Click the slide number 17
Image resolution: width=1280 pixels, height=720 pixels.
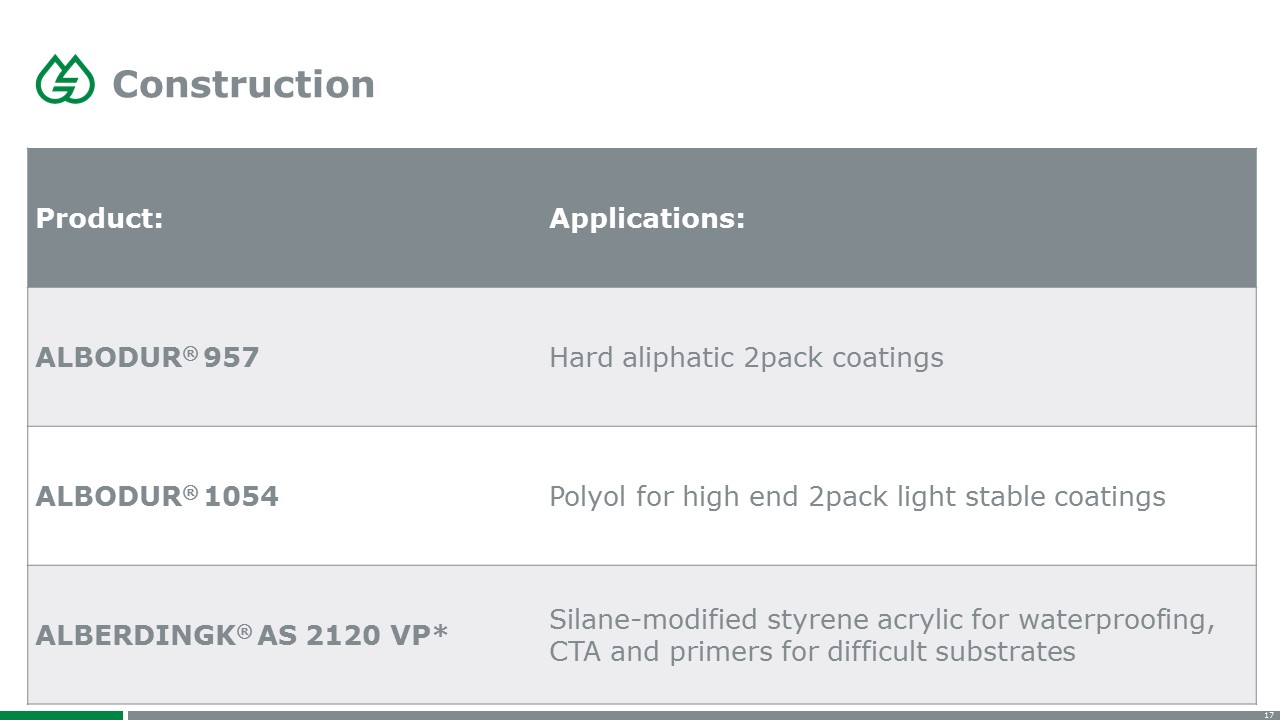click(x=1269, y=715)
